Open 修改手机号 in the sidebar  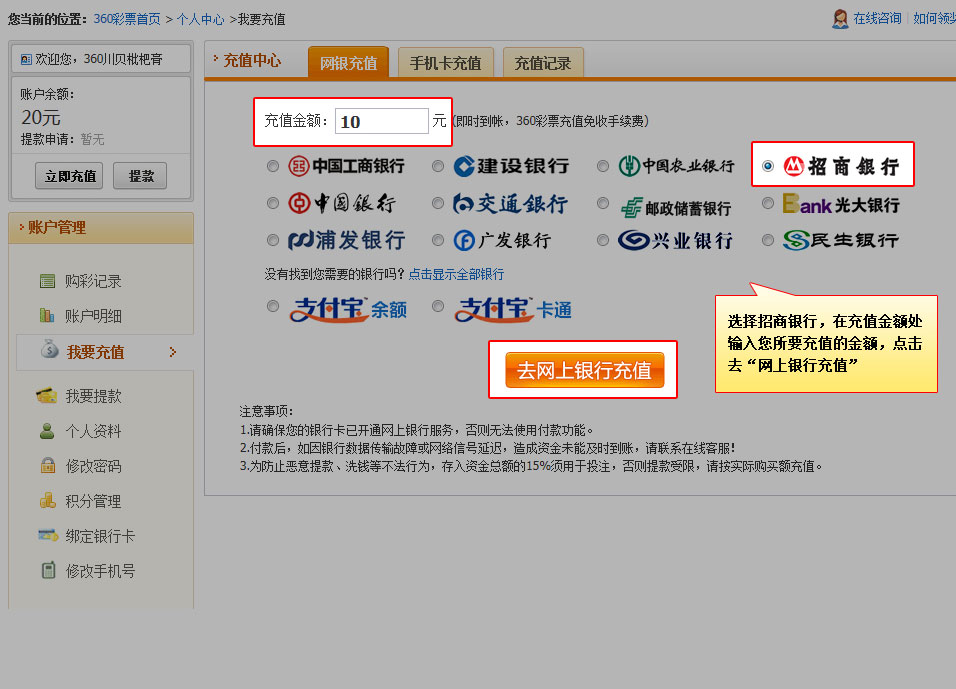(100, 571)
